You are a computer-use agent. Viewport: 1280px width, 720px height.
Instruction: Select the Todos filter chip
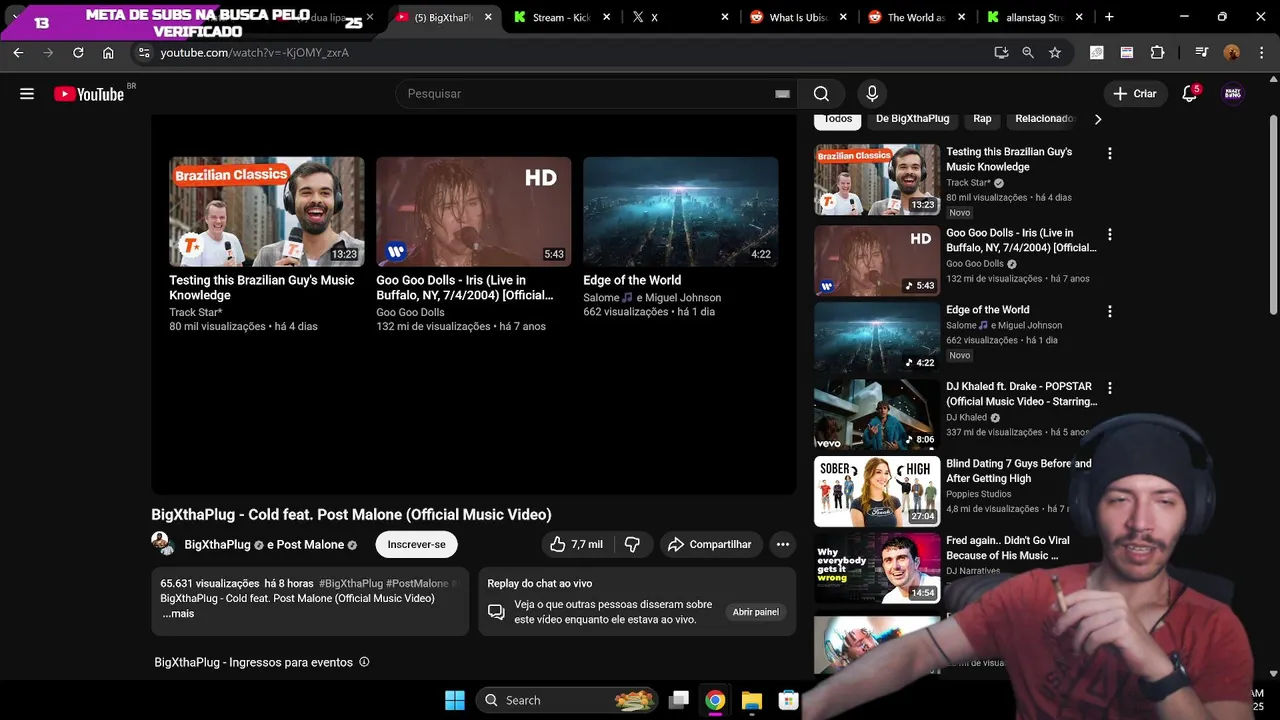point(838,119)
